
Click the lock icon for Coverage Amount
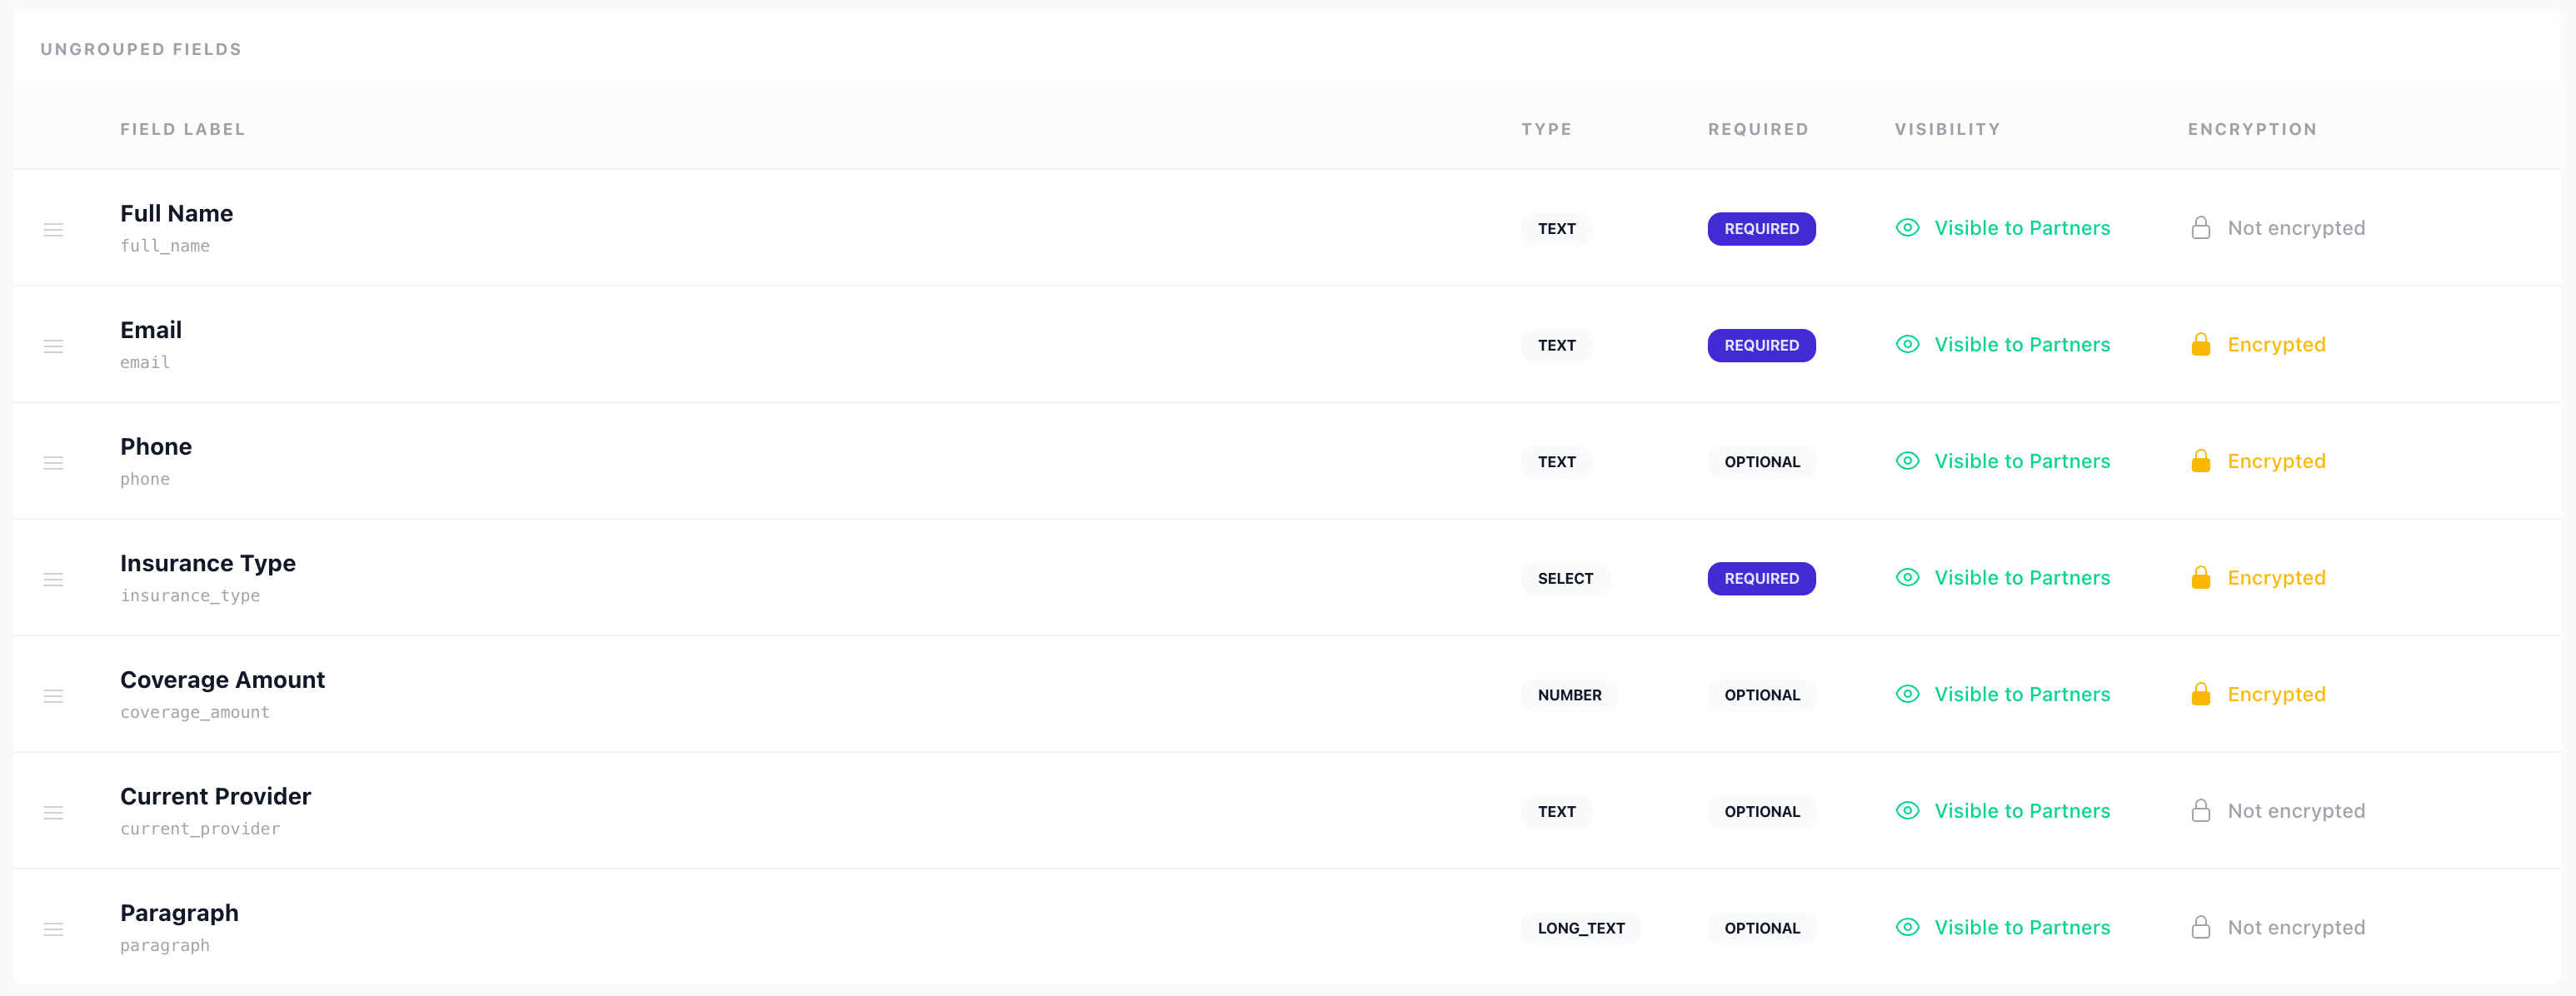2200,694
